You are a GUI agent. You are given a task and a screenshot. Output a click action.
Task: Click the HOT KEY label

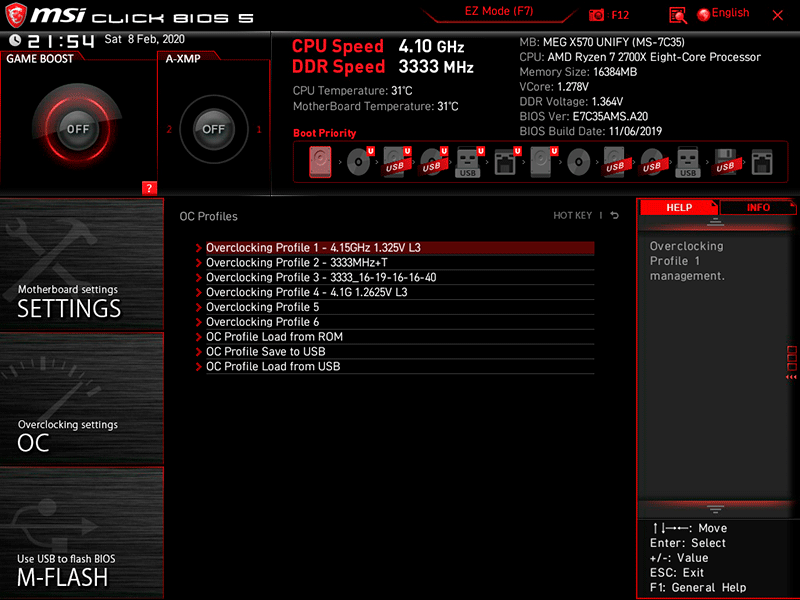point(572,215)
